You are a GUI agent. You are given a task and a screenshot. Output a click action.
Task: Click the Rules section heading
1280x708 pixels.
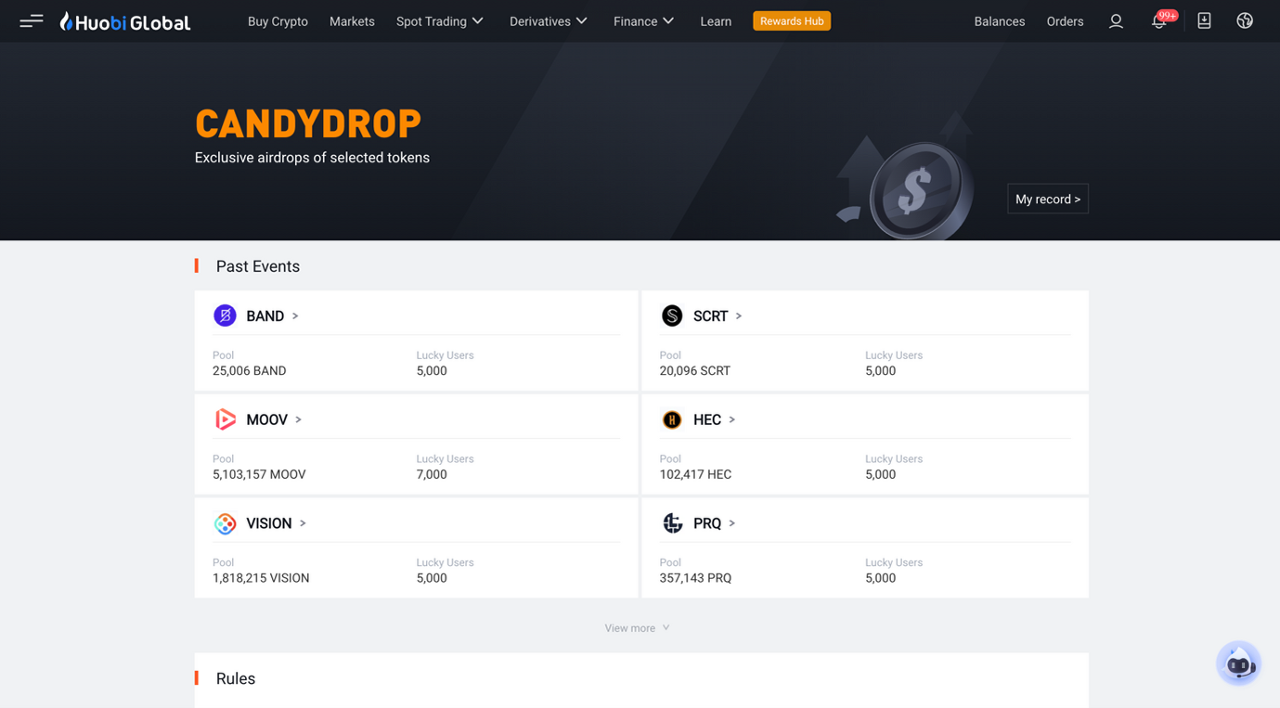click(x=236, y=678)
